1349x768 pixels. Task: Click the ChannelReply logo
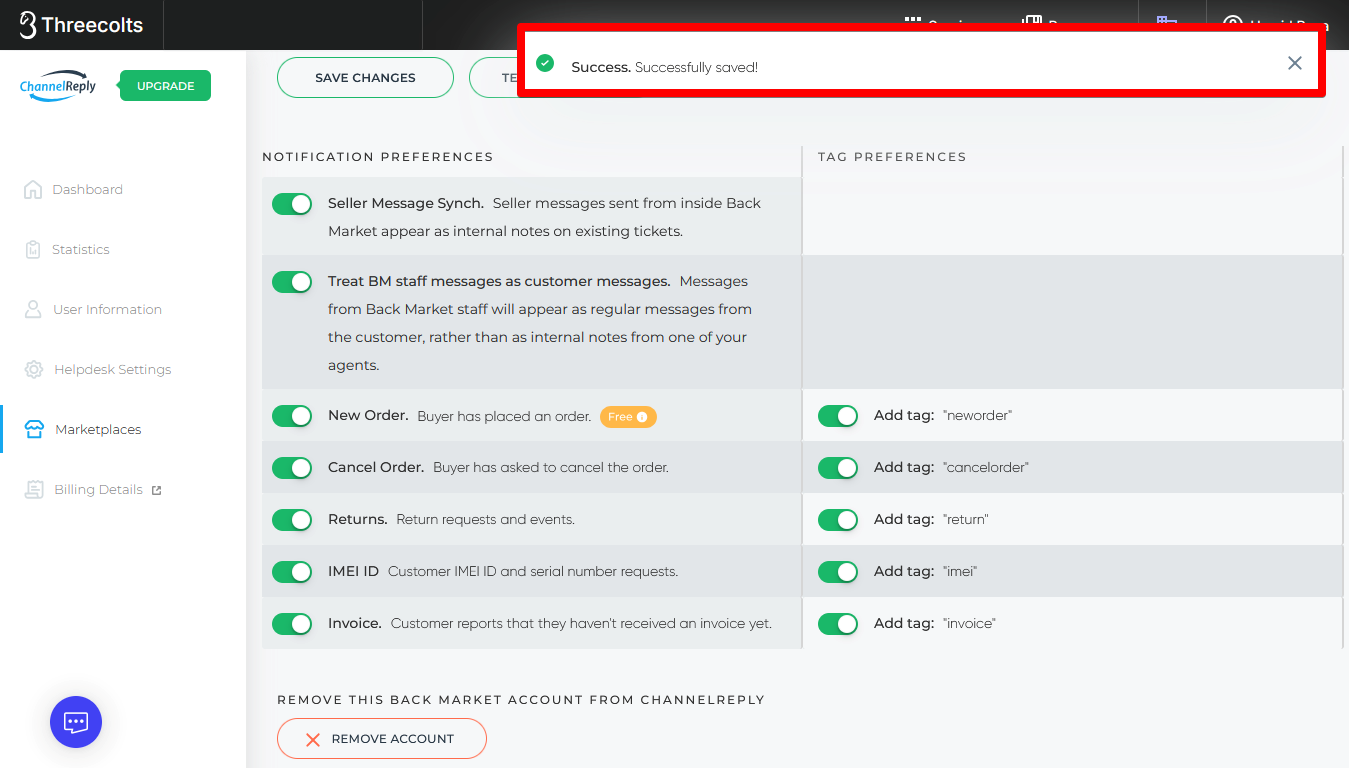click(x=58, y=85)
